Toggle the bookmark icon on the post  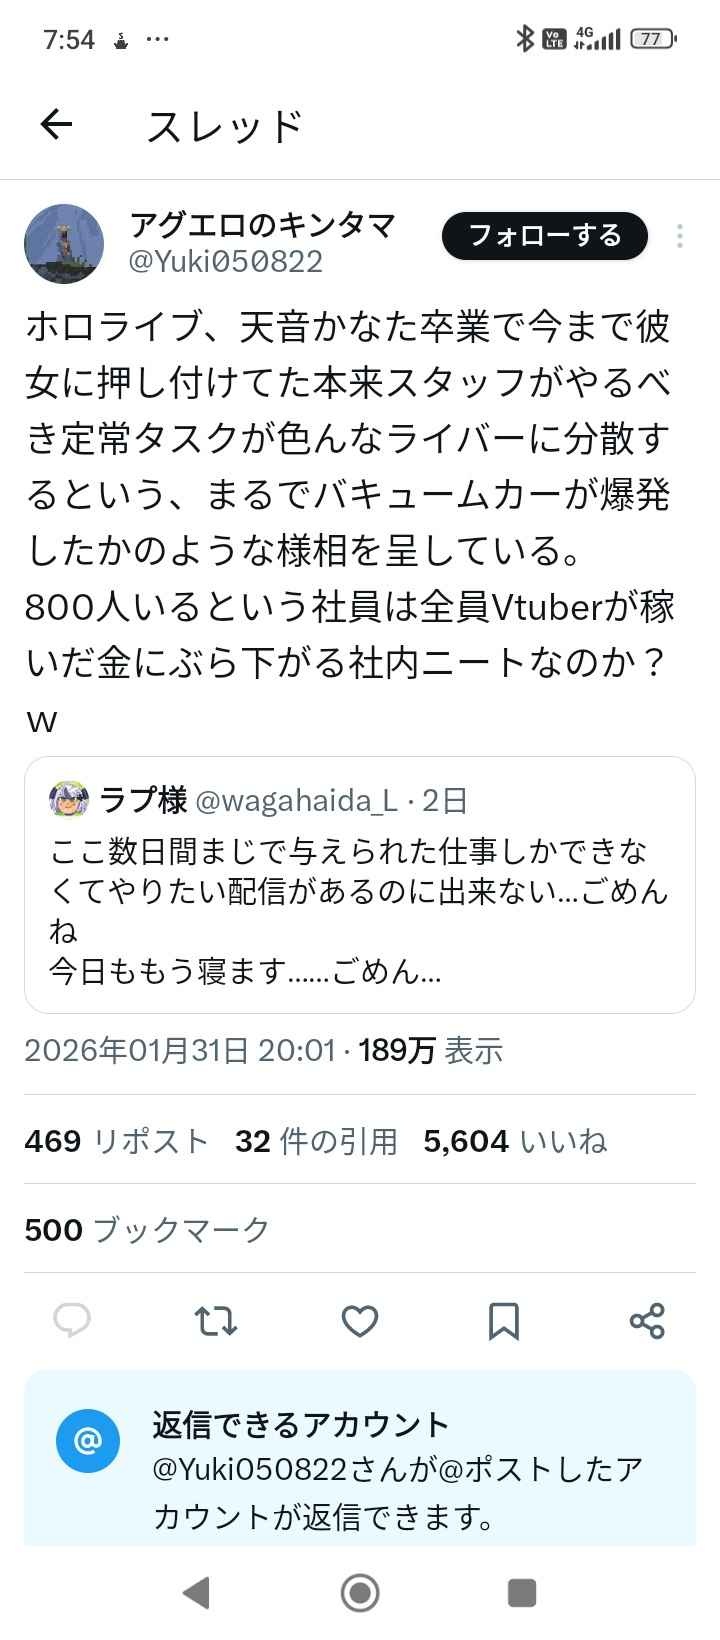pos(503,1321)
